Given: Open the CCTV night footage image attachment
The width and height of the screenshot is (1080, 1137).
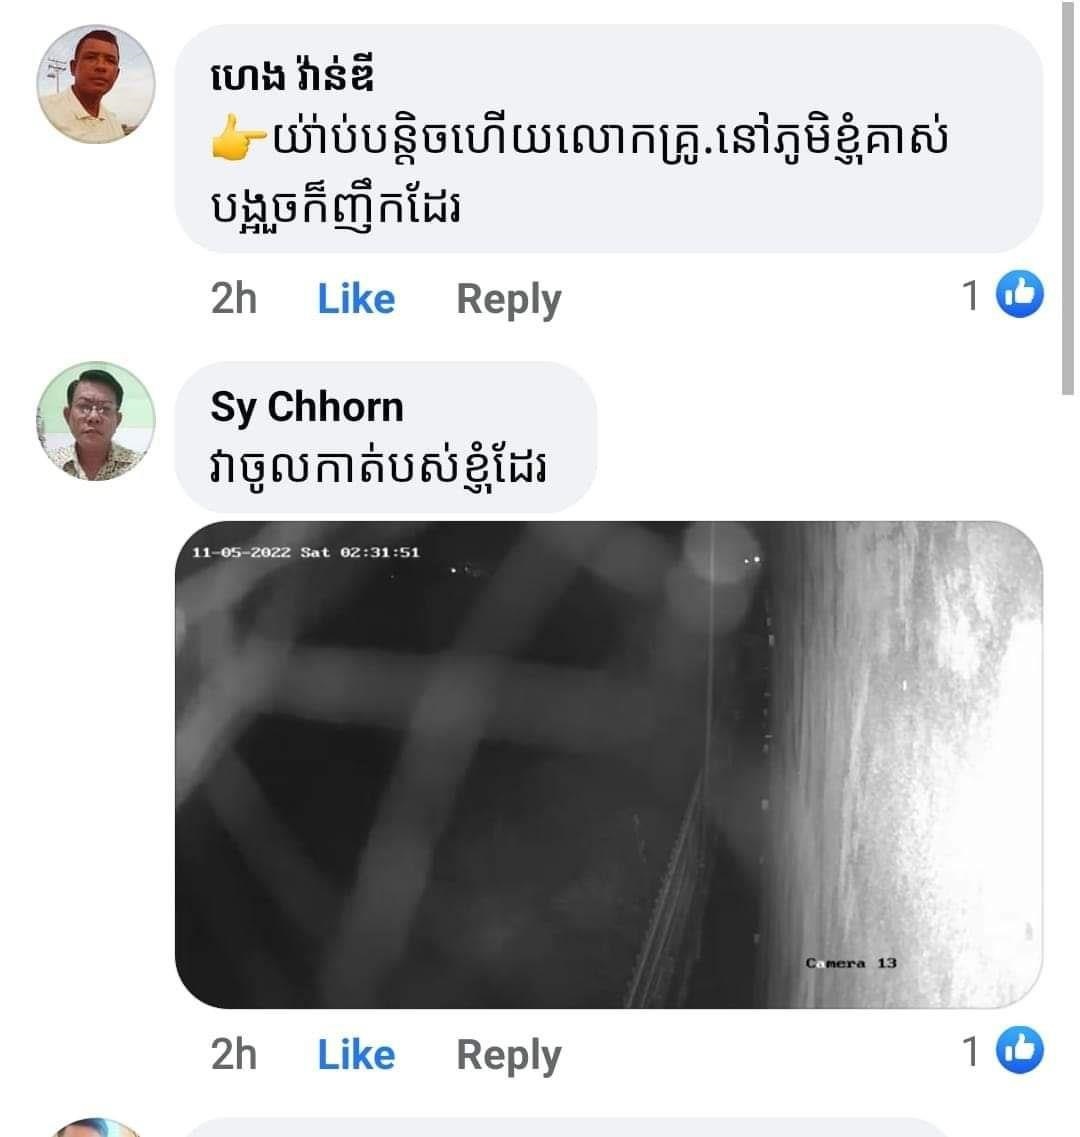Looking at the screenshot, I should (608, 764).
